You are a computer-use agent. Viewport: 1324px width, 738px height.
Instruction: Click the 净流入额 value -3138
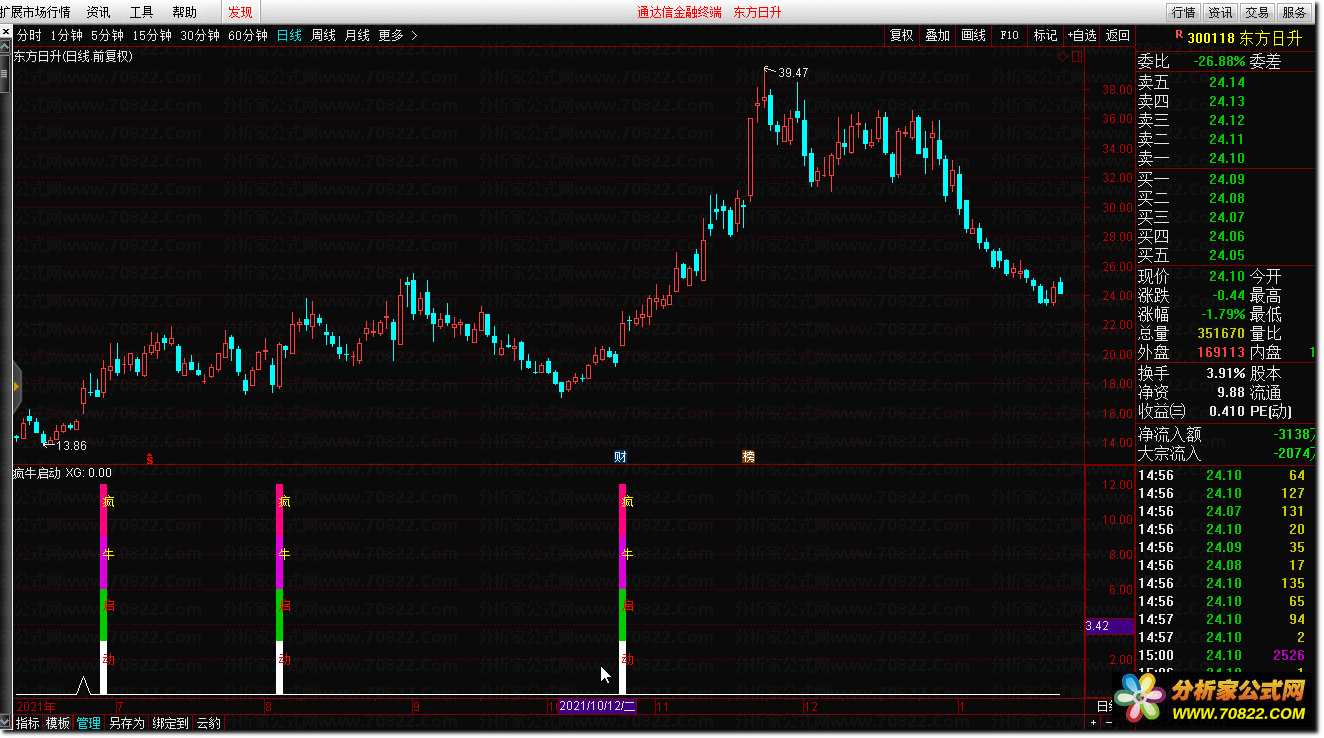1292,435
